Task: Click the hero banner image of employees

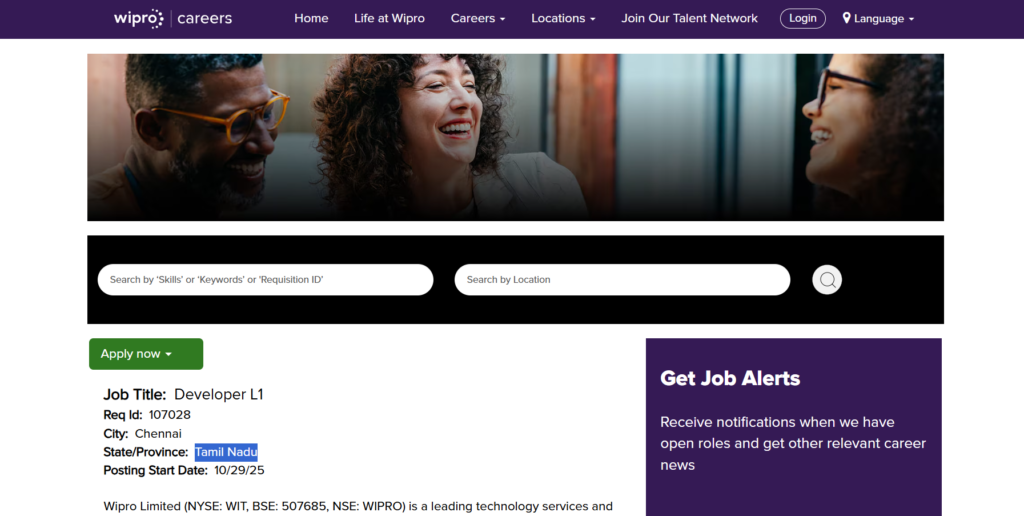Action: pos(515,137)
